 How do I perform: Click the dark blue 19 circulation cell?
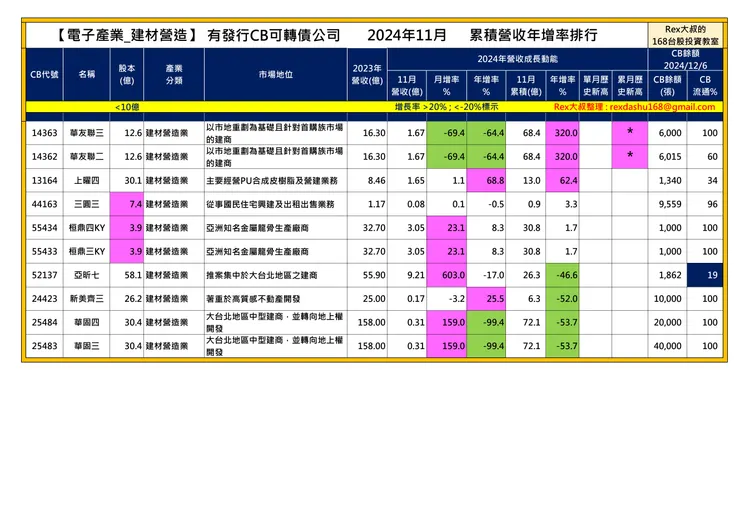tap(705, 275)
